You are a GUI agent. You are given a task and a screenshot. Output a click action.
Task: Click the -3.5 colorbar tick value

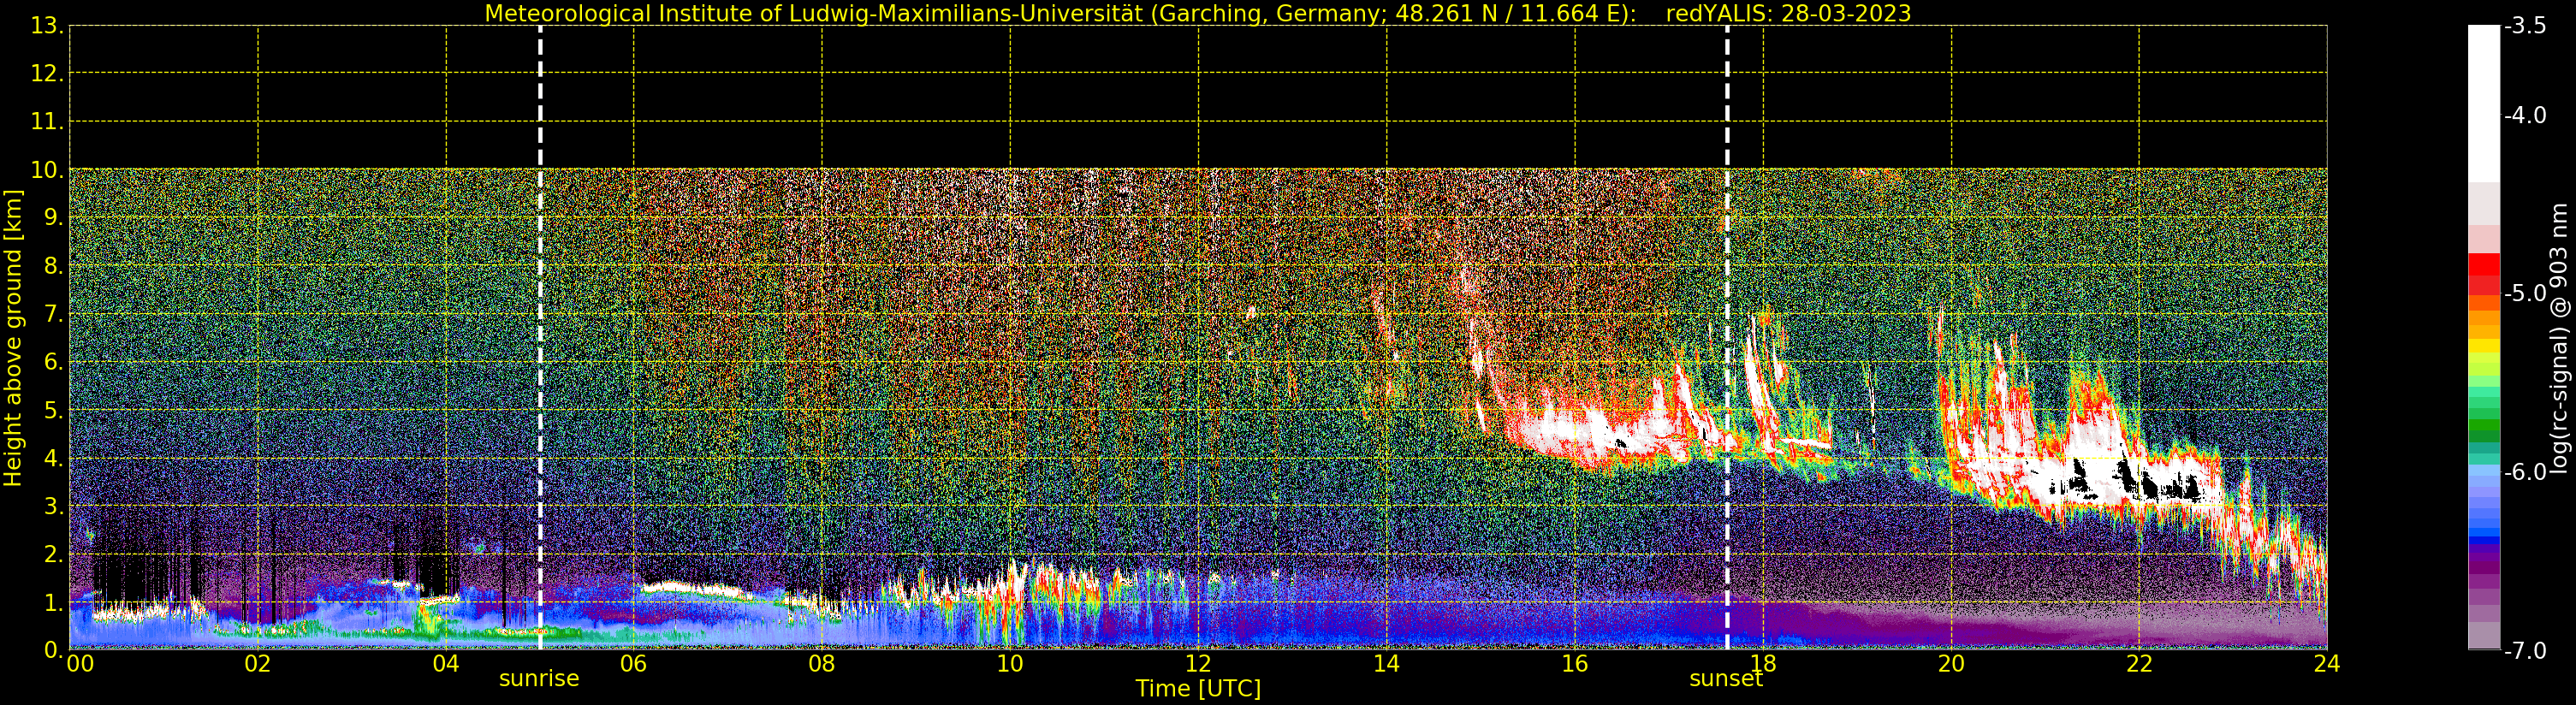click(x=2525, y=26)
